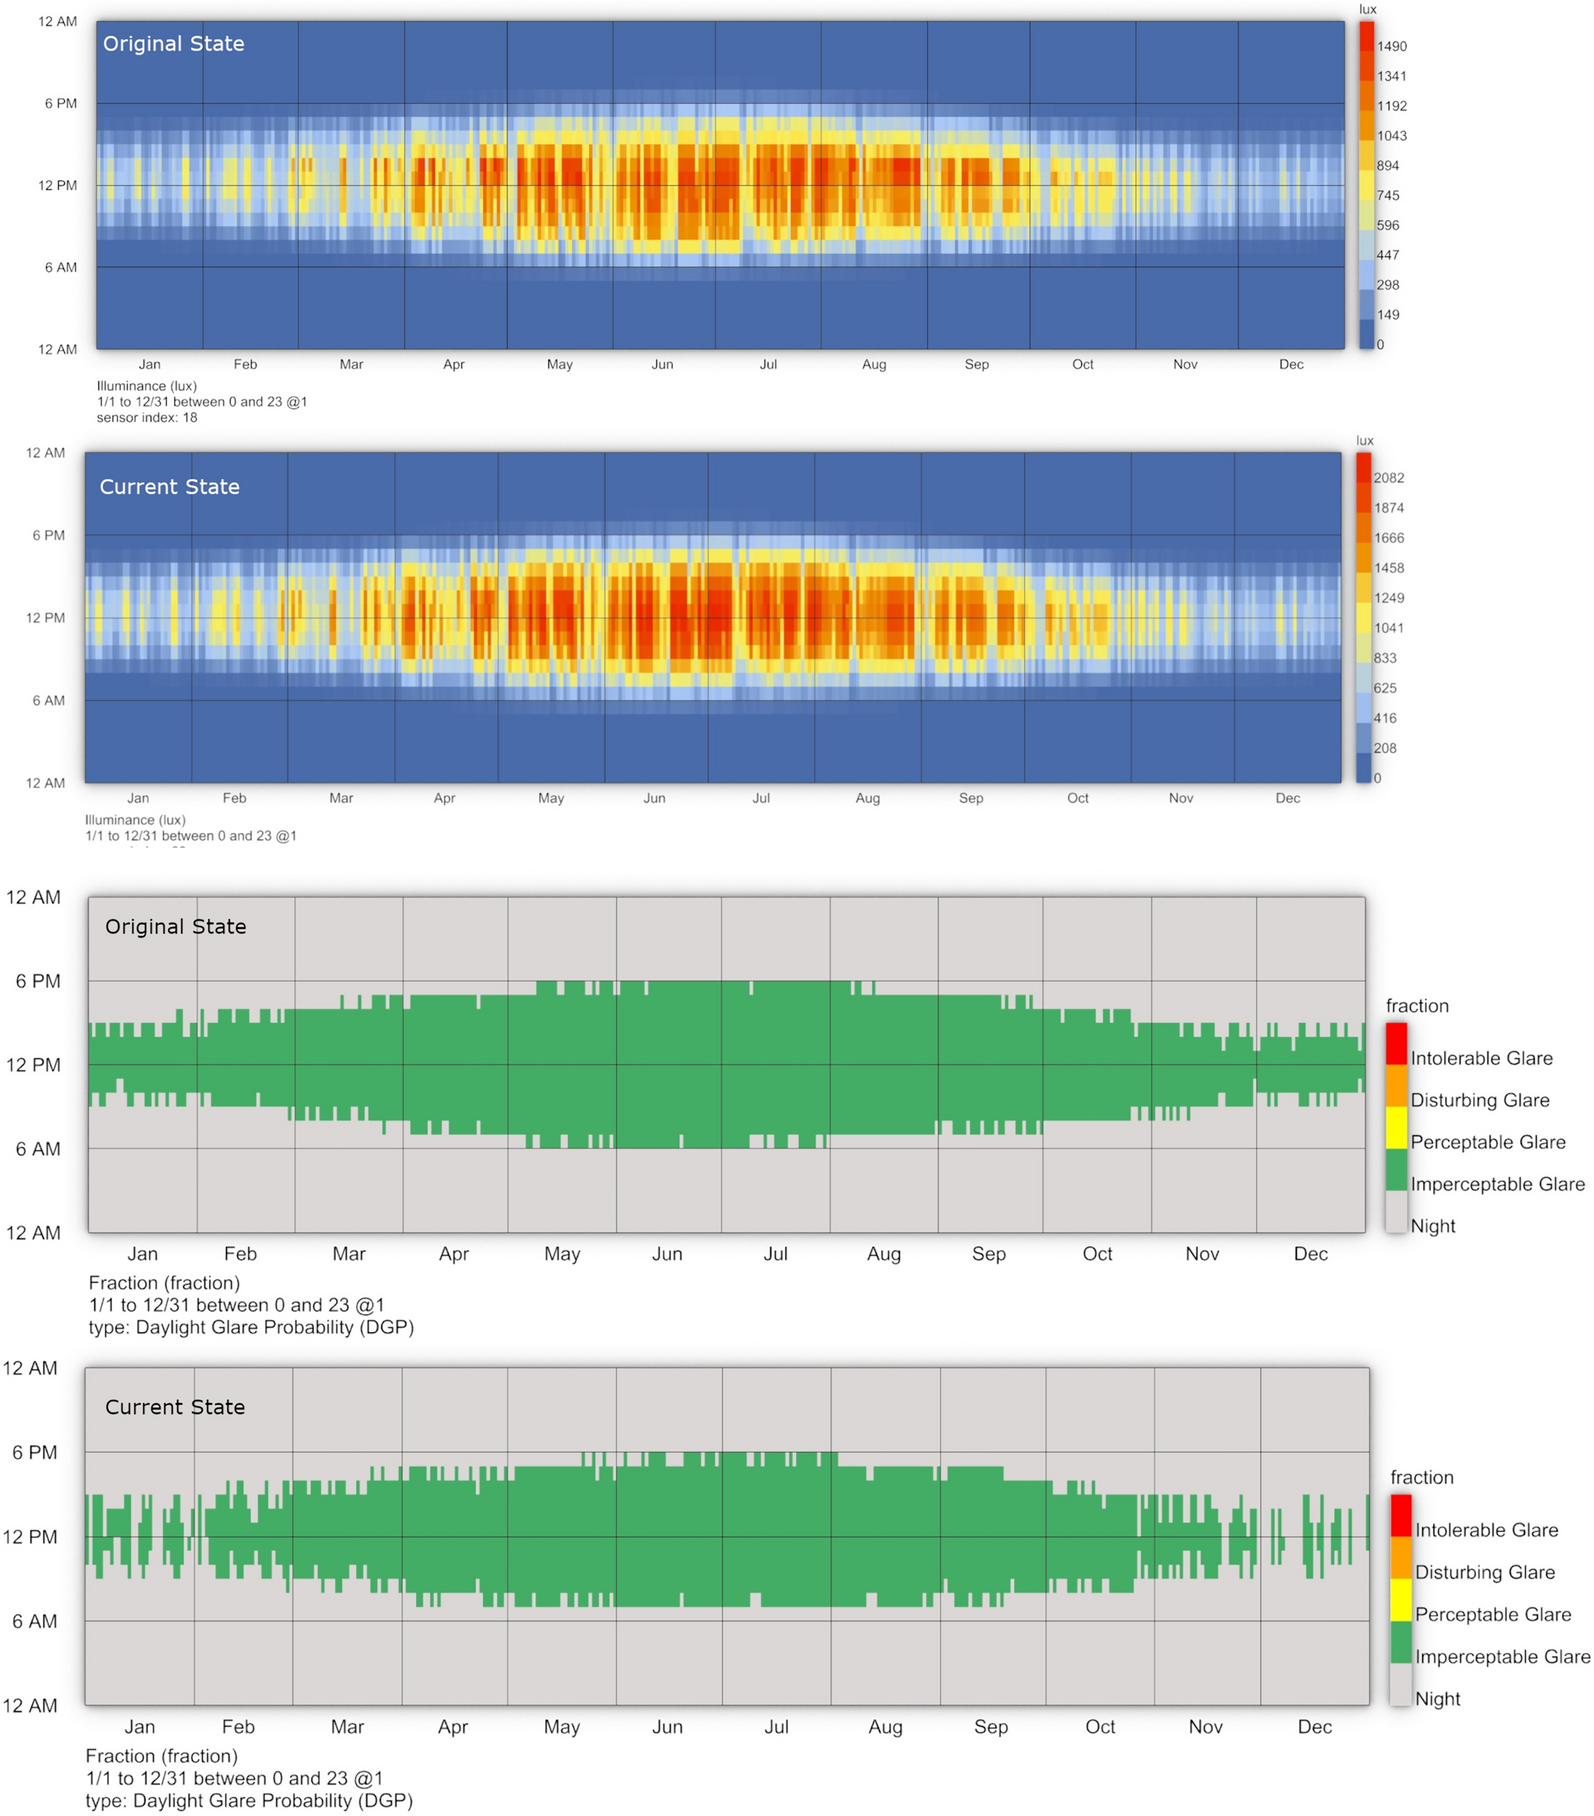
Task: Click 'fraction' heading above Original State glare legend
Action: click(1416, 1006)
